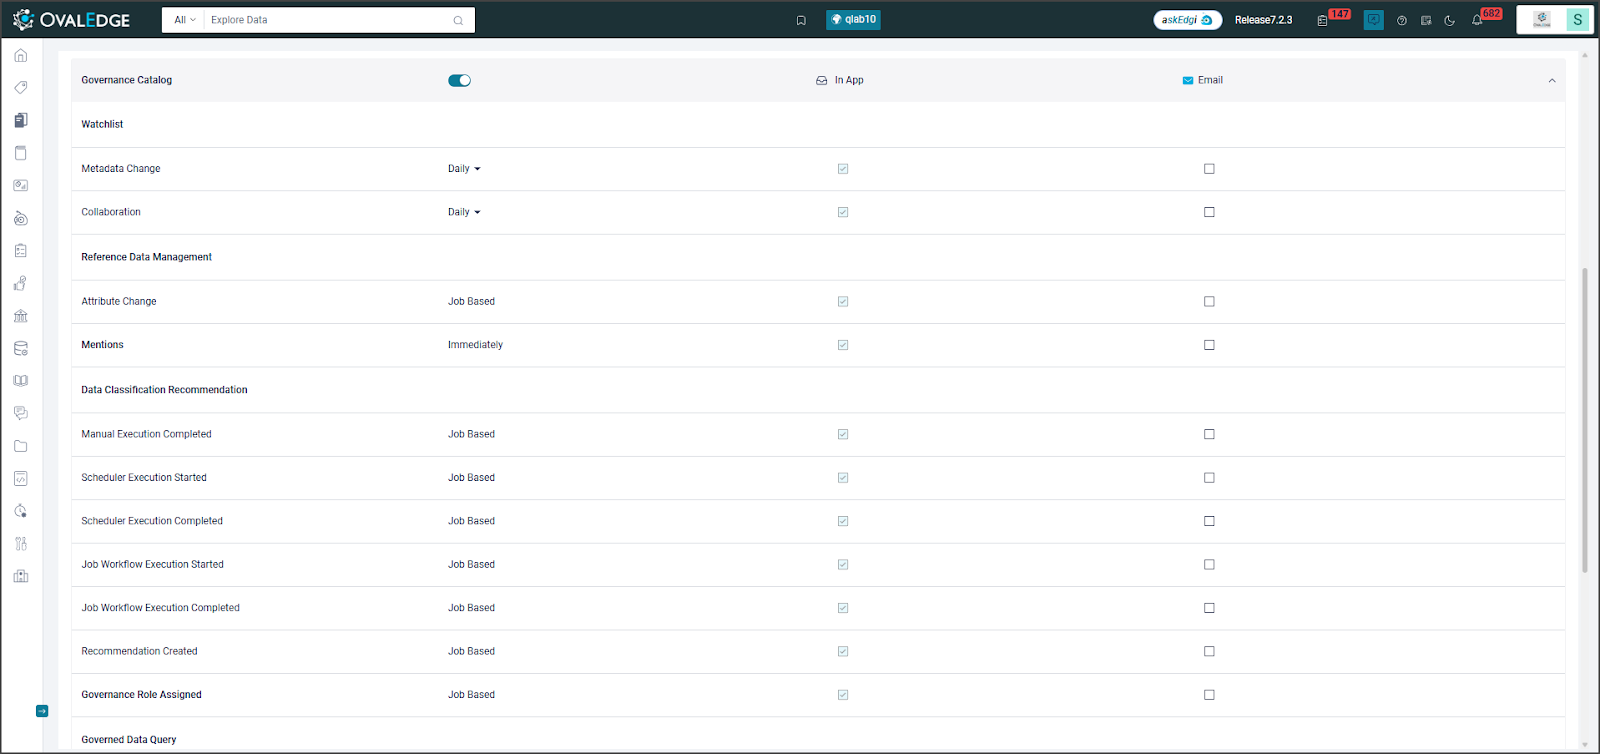Open the askEdgi assistant button
1600x754 pixels.
click(x=1187, y=20)
